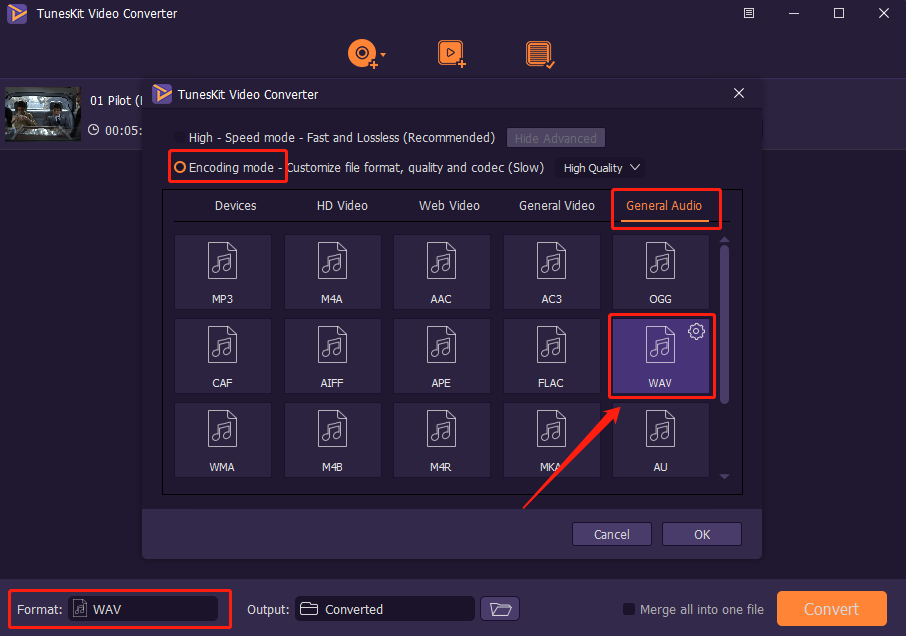Image resolution: width=906 pixels, height=636 pixels.
Task: Select the AIFF format tile
Action: (332, 356)
